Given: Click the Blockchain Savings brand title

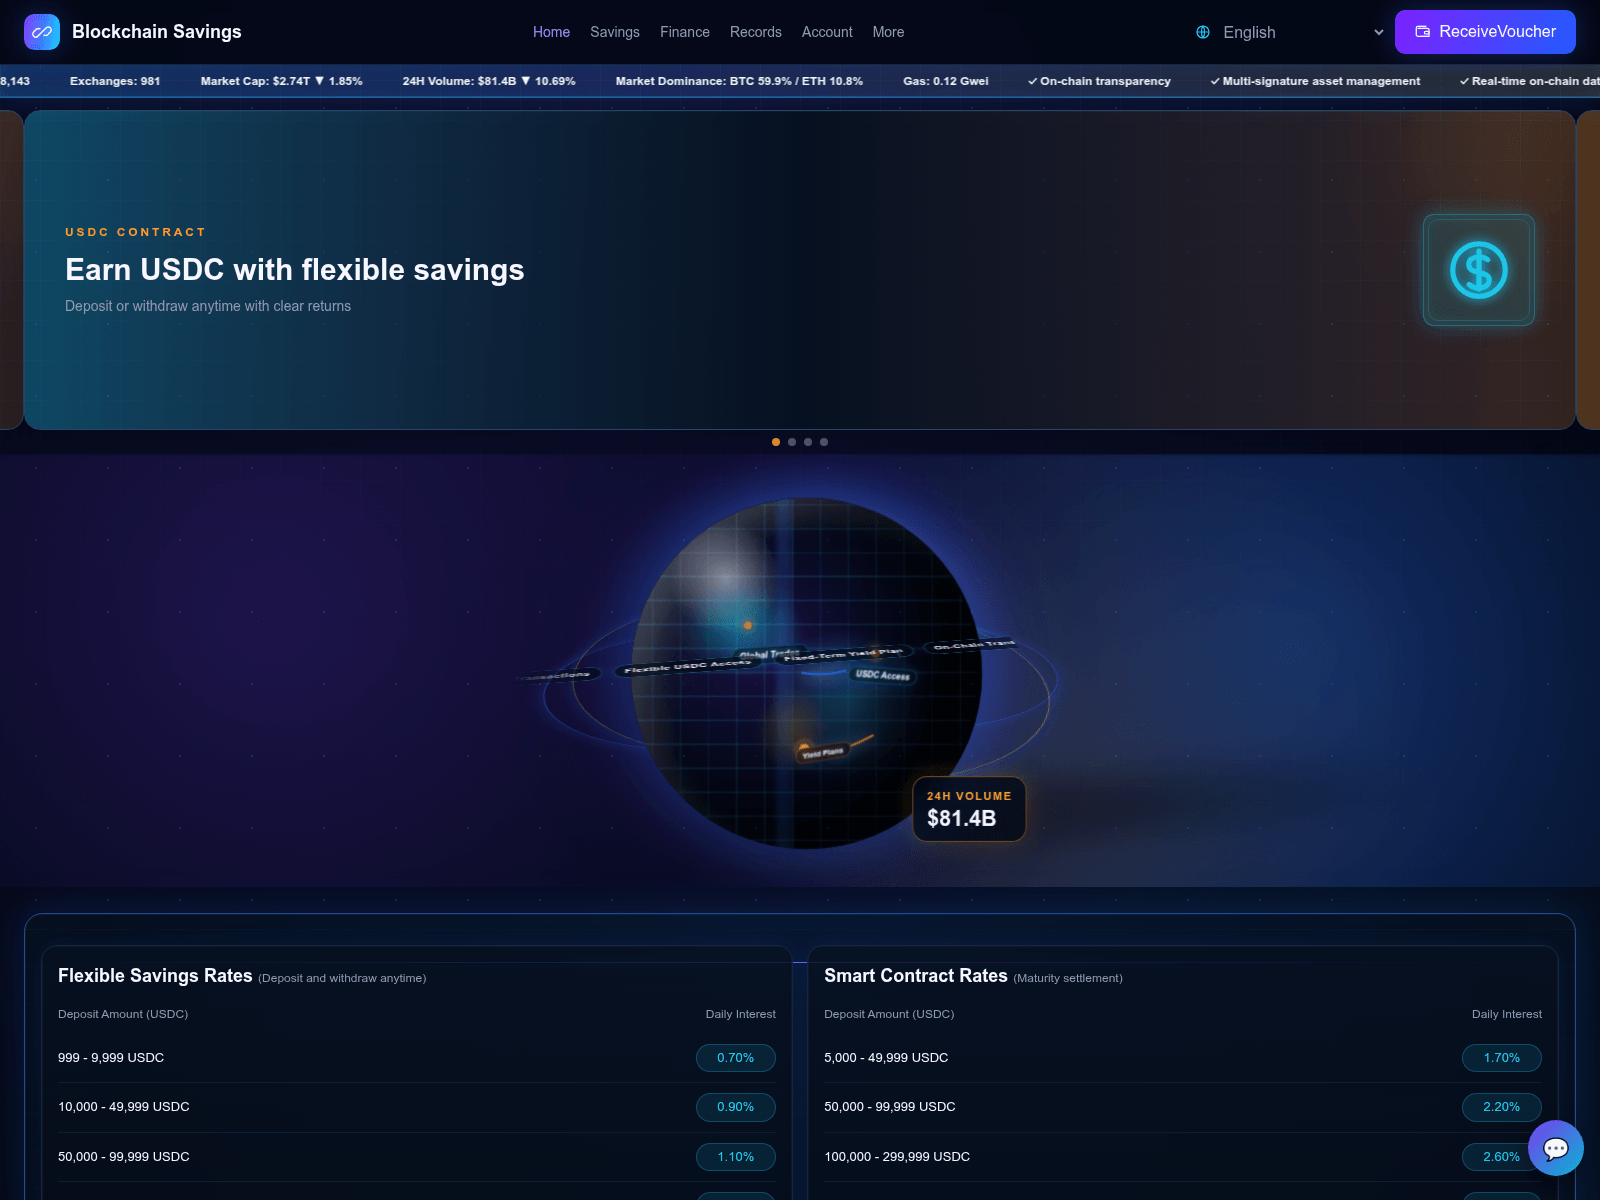Looking at the screenshot, I should 157,32.
